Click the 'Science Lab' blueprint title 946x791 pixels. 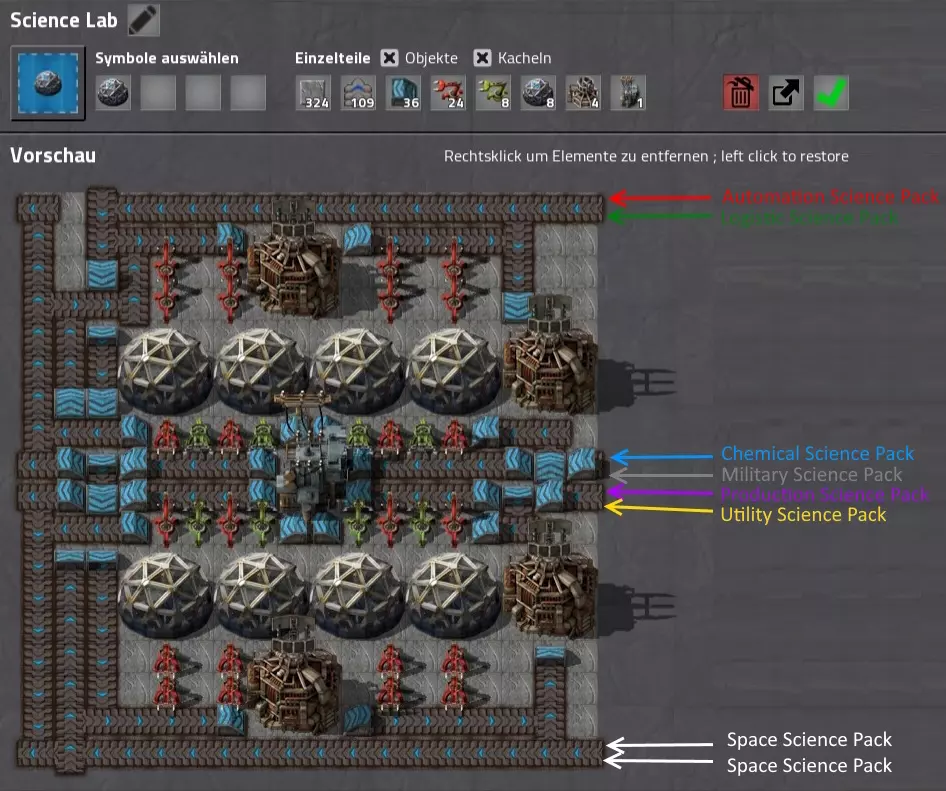[64, 20]
